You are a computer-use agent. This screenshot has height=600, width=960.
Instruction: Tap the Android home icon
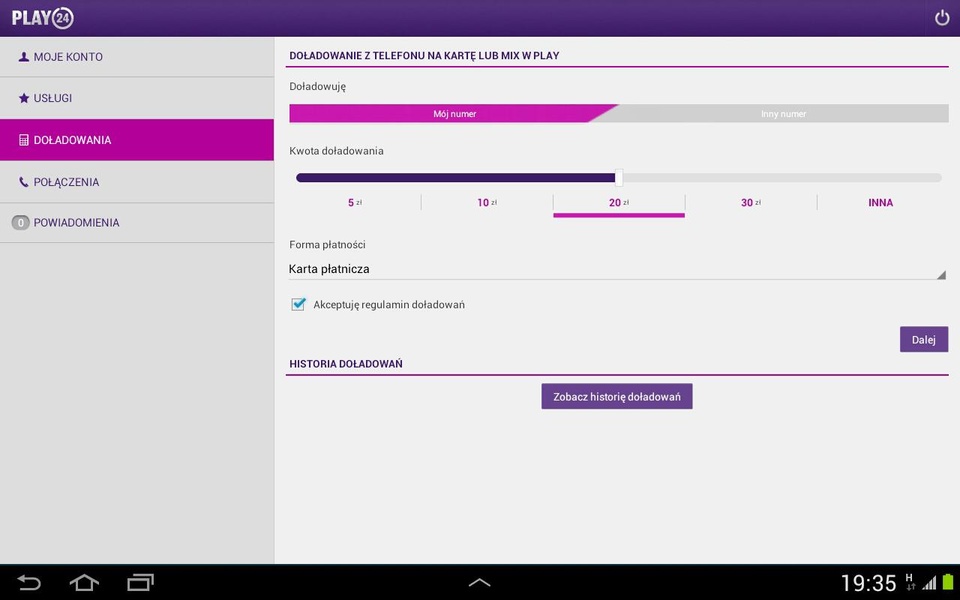(84, 582)
